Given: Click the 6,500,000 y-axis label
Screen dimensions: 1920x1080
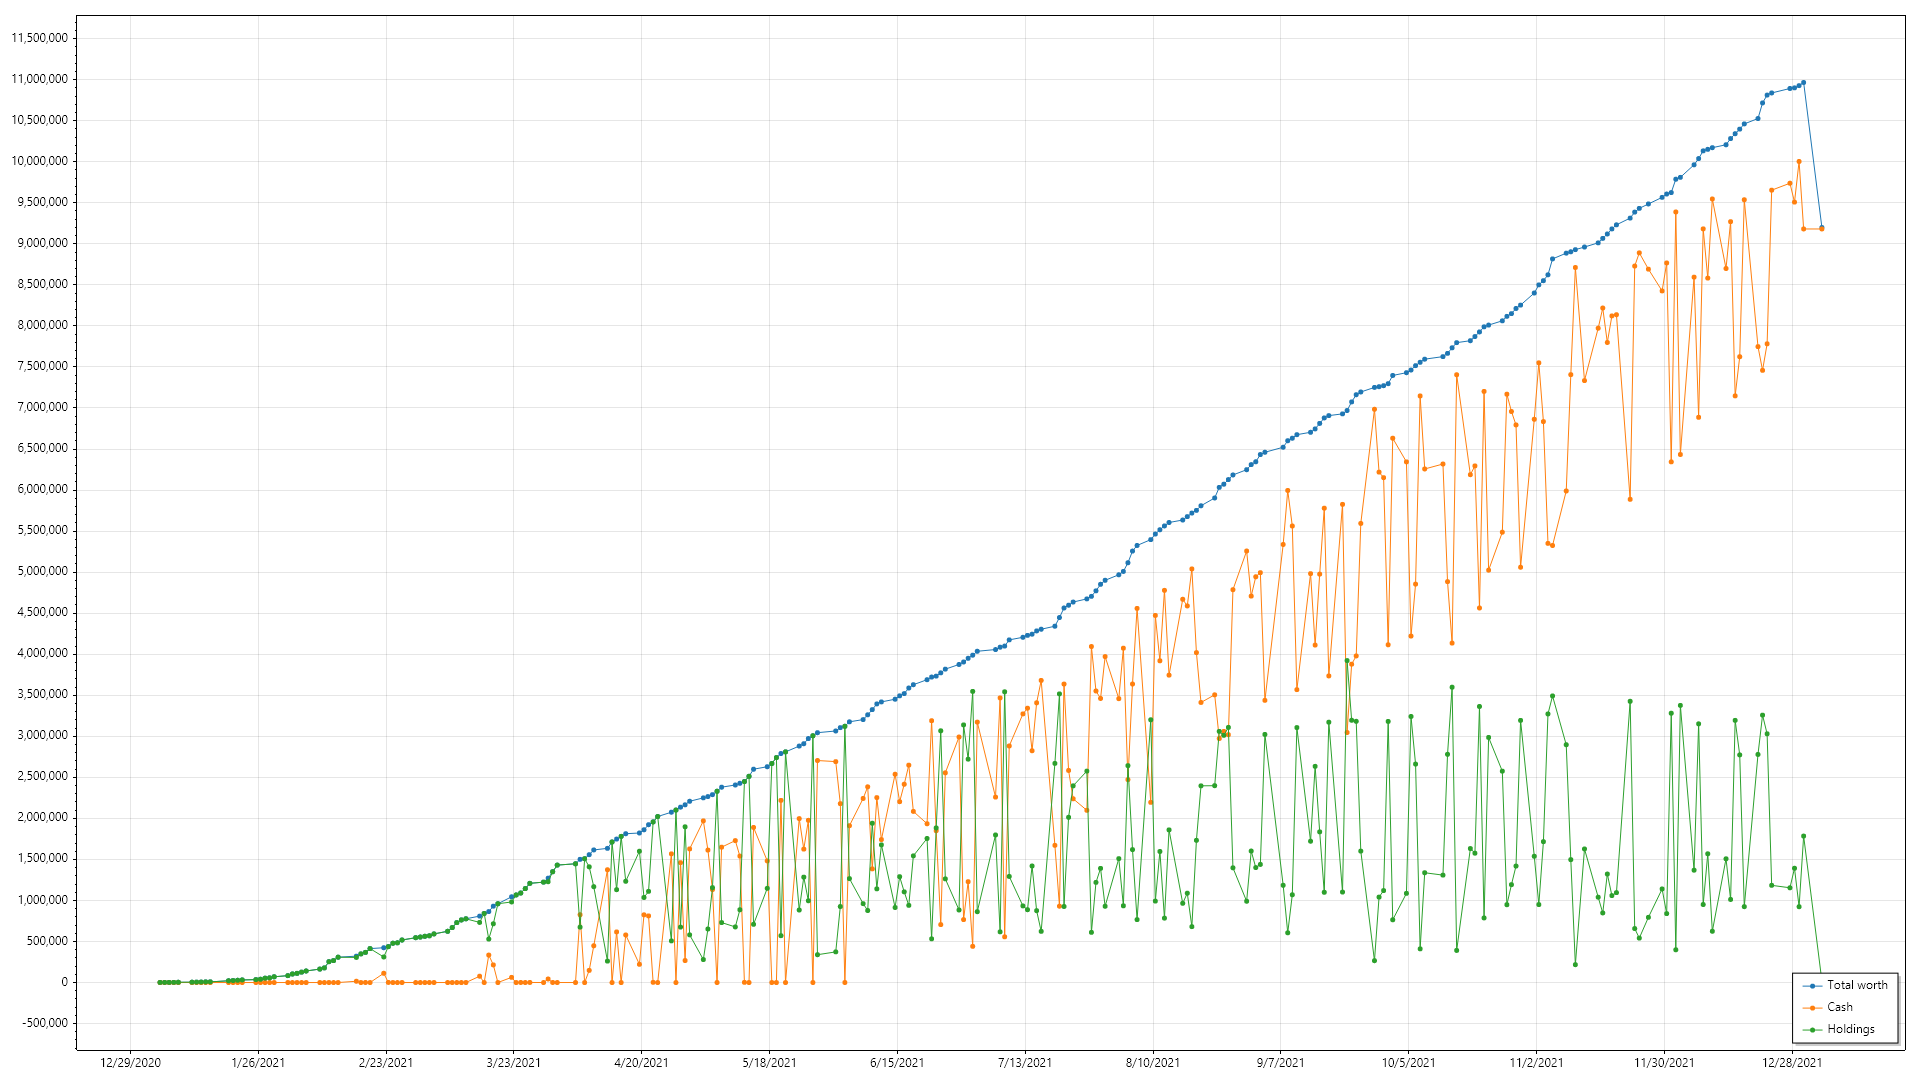Looking at the screenshot, I should [43, 448].
